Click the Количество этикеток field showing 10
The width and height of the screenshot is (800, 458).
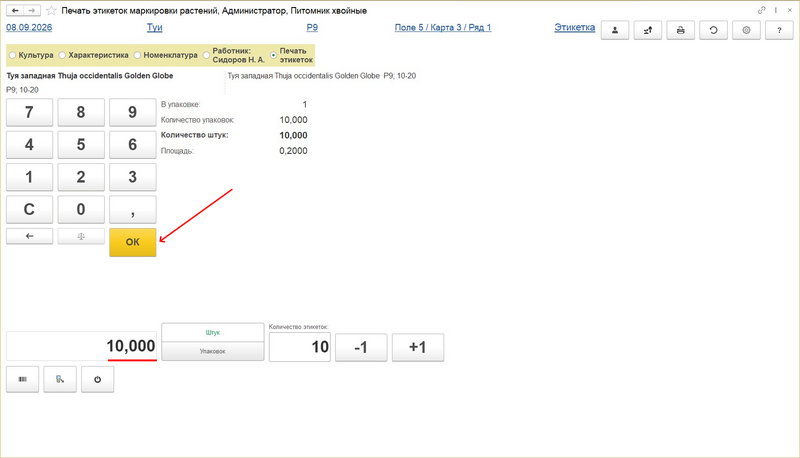tap(300, 347)
